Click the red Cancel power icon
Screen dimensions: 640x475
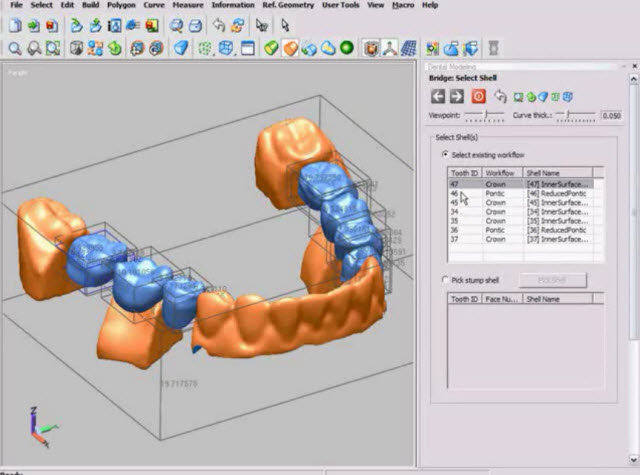point(479,97)
